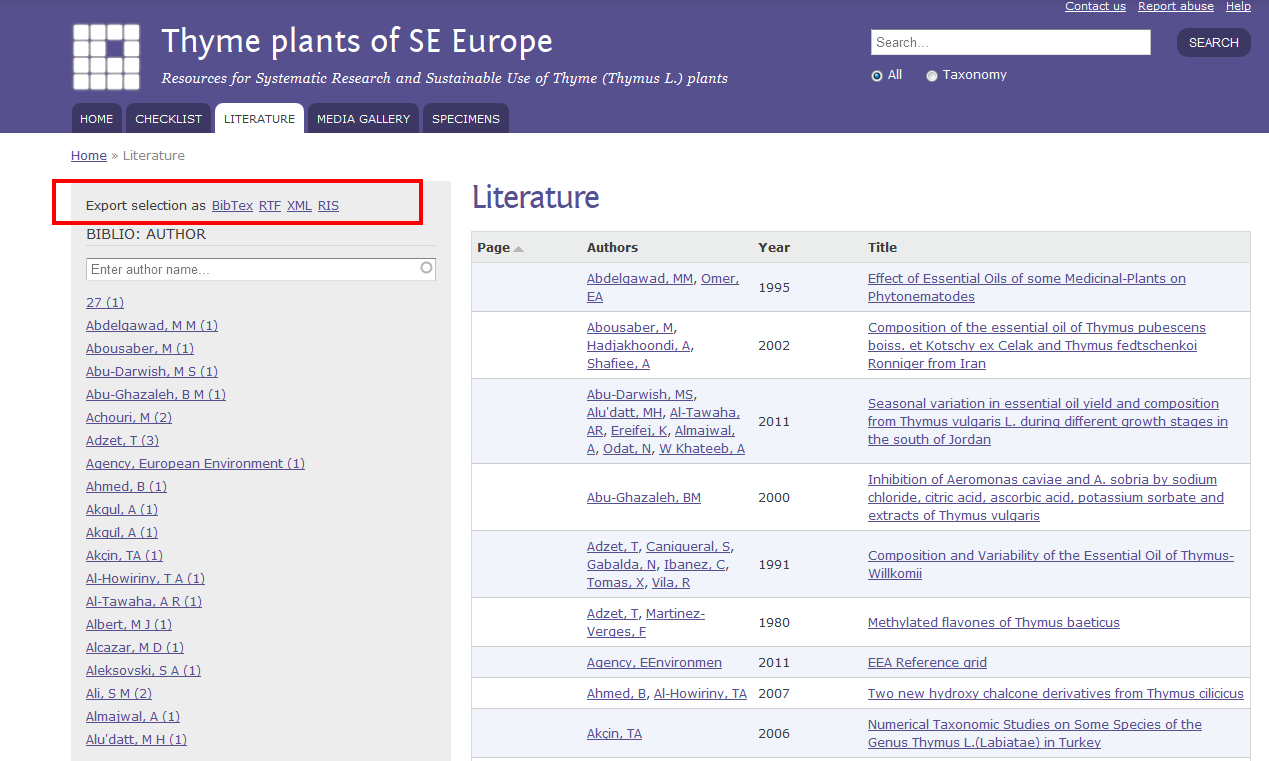Focus the site search input field

[1011, 42]
